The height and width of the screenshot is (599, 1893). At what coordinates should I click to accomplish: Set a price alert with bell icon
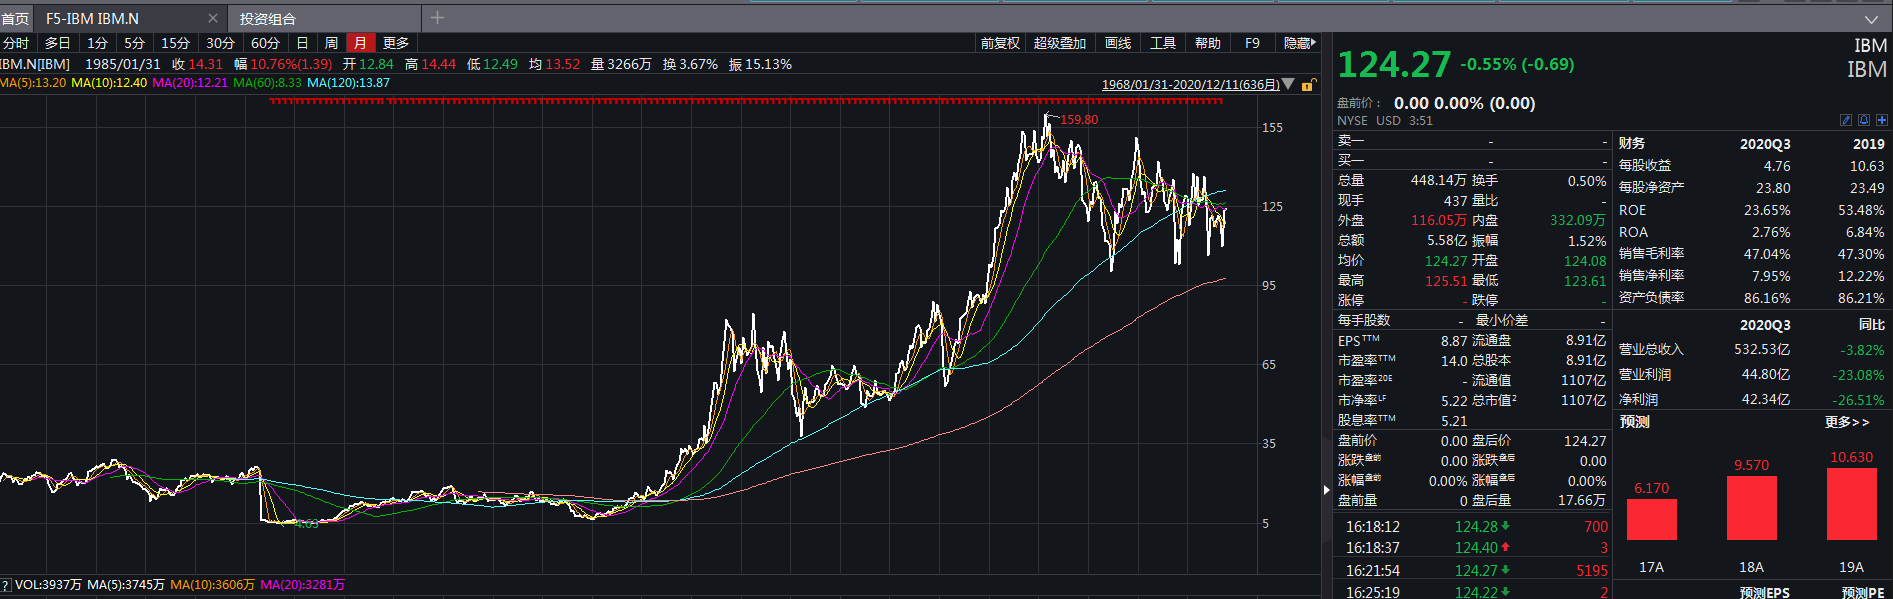pyautogui.click(x=1864, y=120)
